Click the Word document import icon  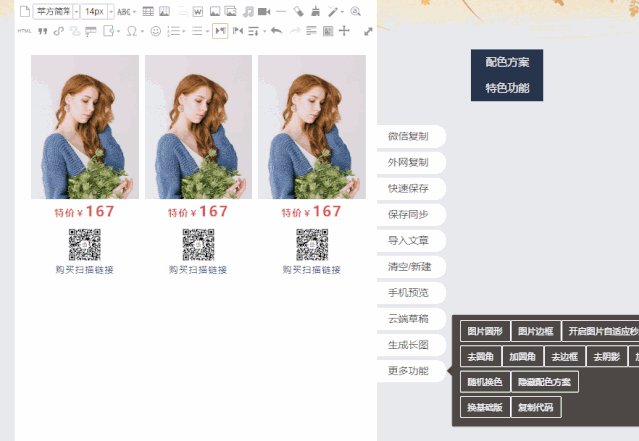(x=198, y=12)
